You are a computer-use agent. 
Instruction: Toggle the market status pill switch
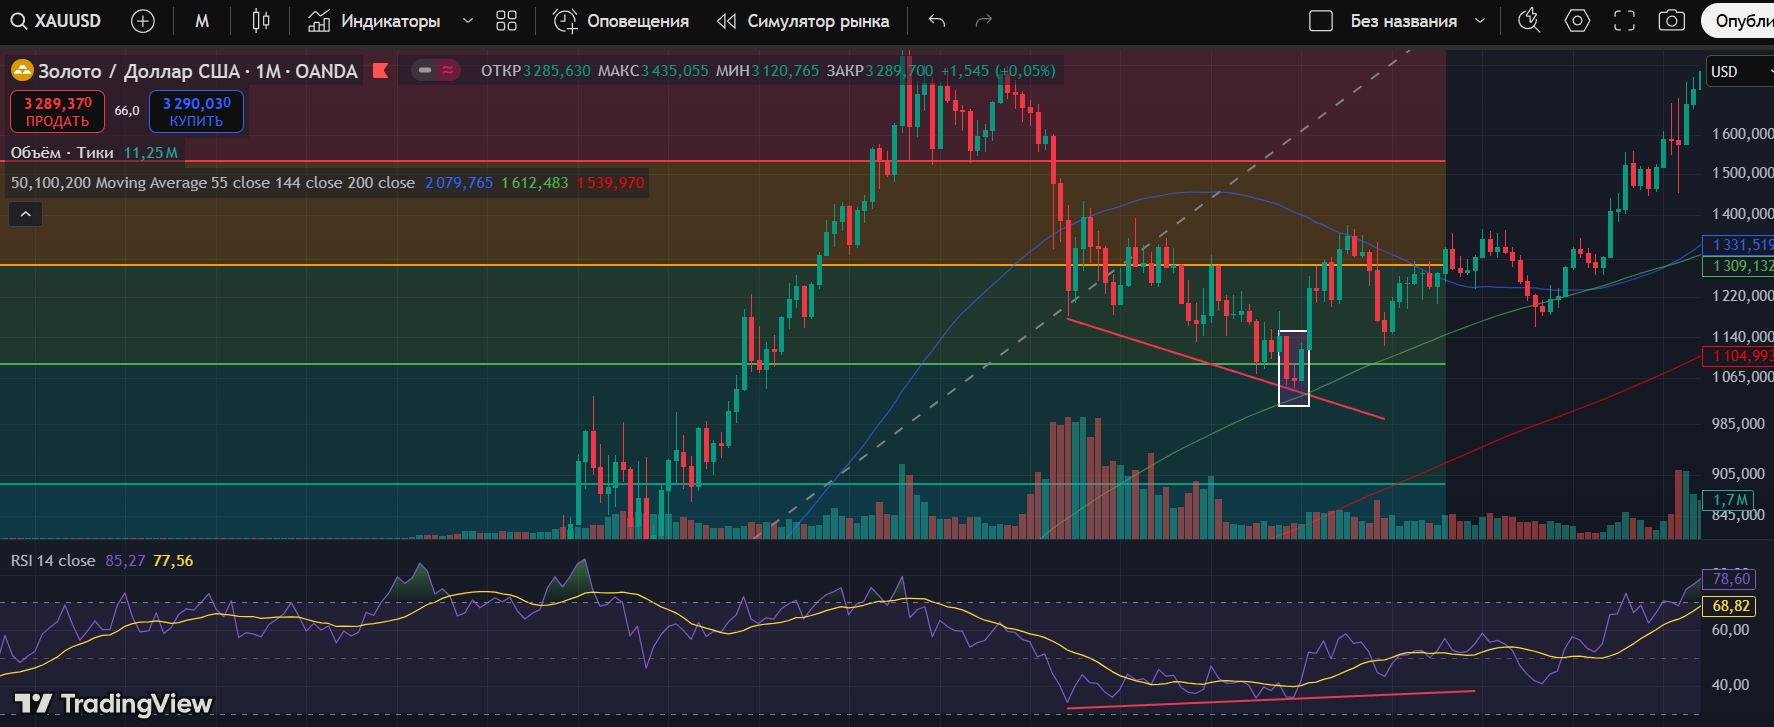436,70
